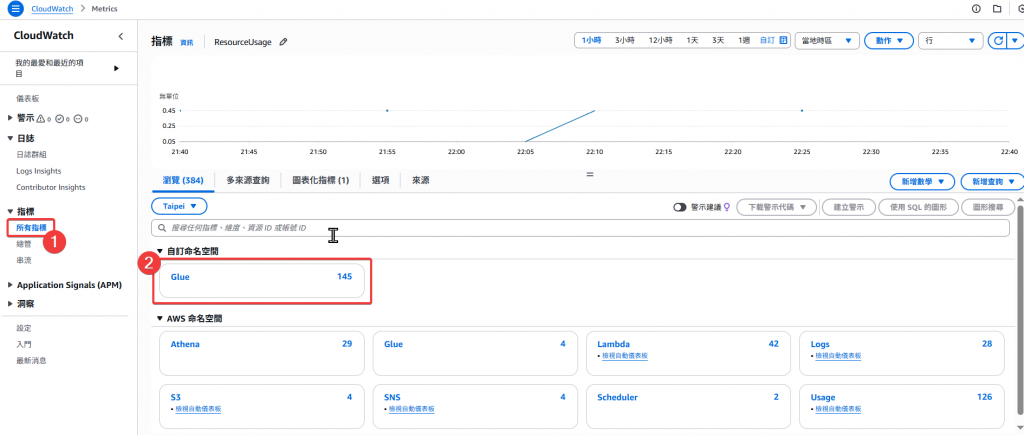The width and height of the screenshot is (1024, 435).
Task: Collapse the AWS 命名空間 section
Action: pos(160,319)
